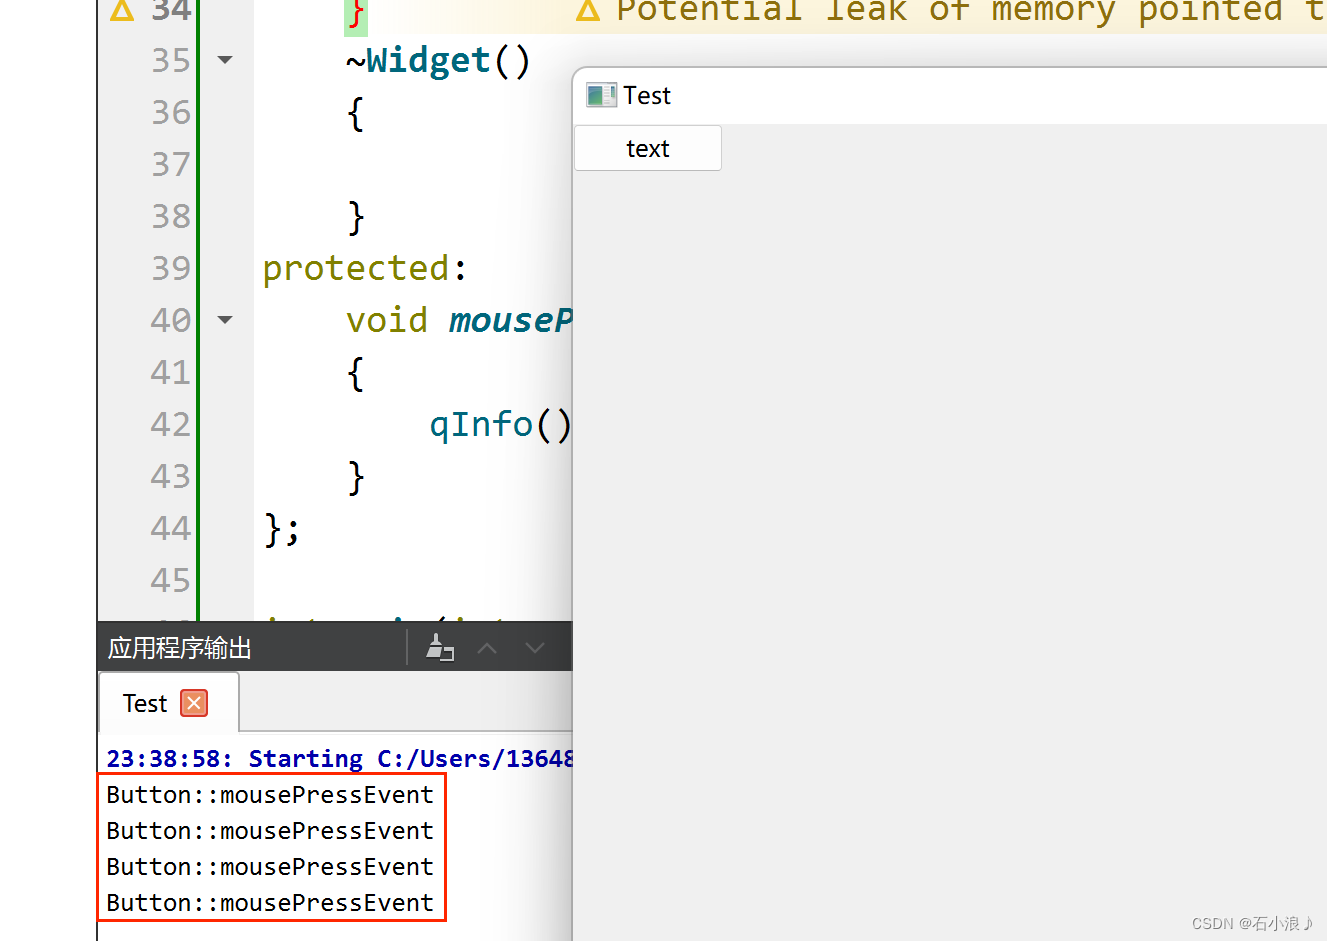
Task: Click the Test window title bar icon
Action: [601, 95]
